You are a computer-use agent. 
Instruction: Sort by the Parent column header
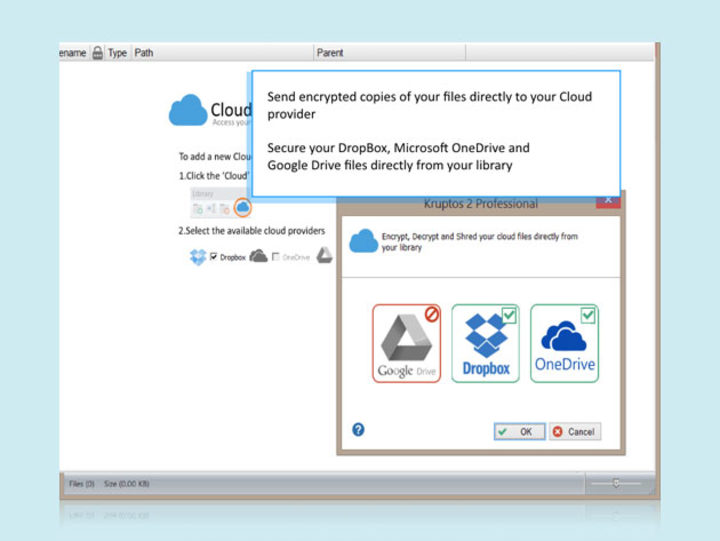point(330,53)
